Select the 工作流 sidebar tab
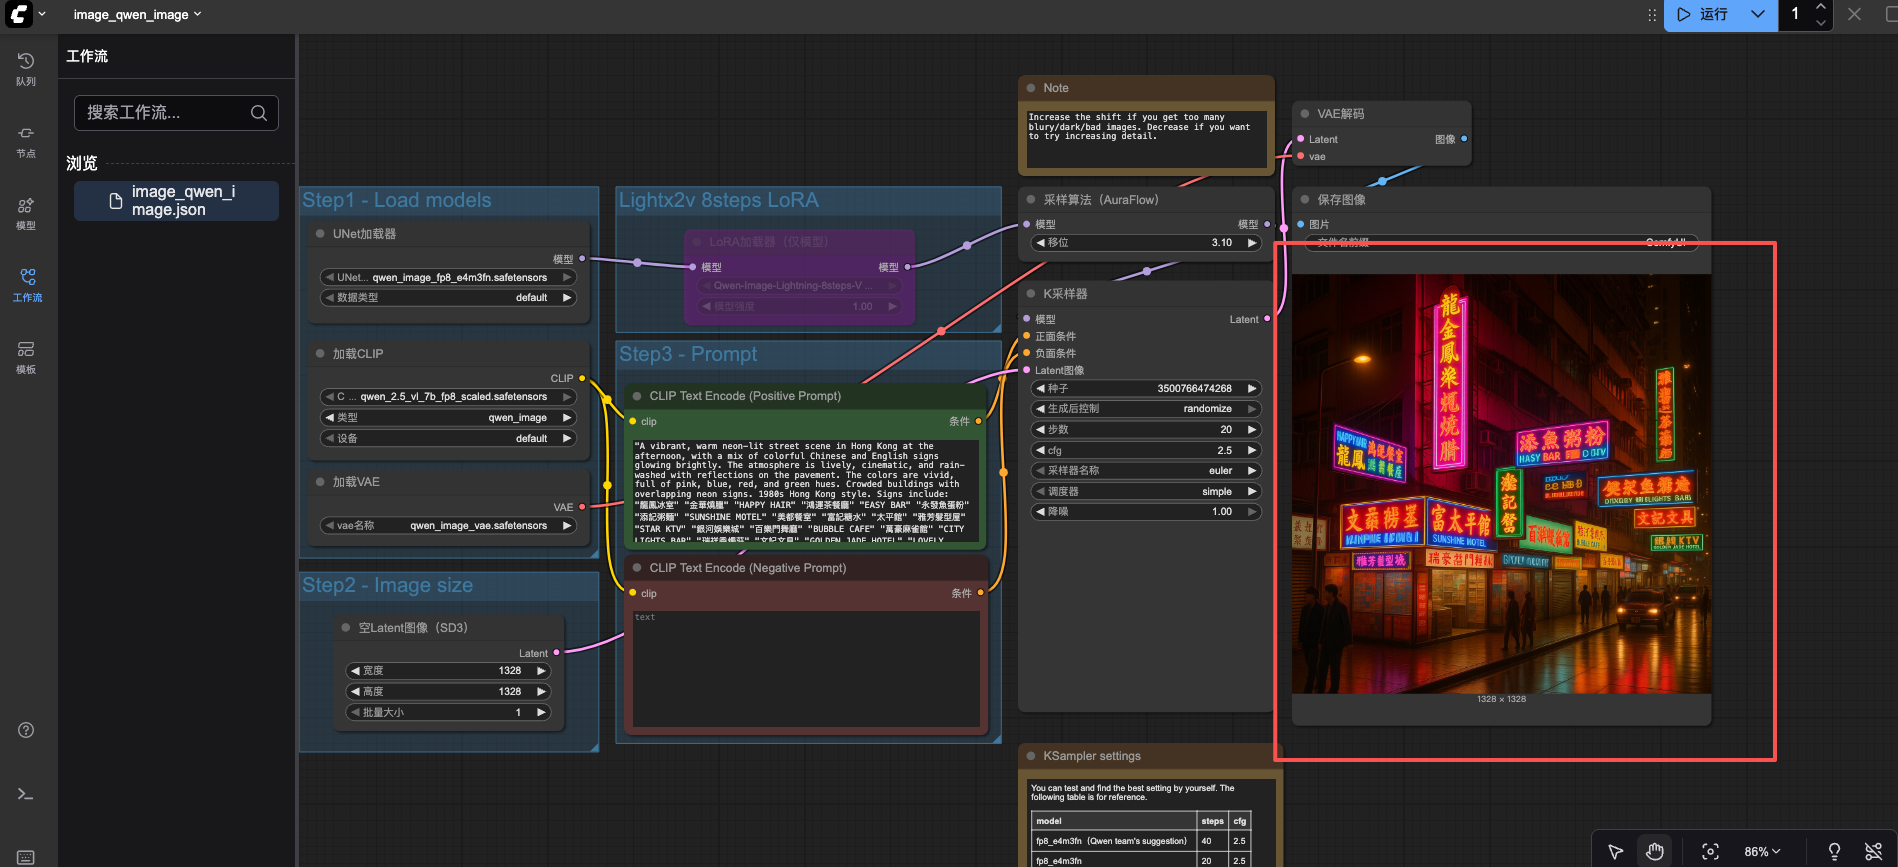Screen dimensions: 1898x867 click(26, 284)
